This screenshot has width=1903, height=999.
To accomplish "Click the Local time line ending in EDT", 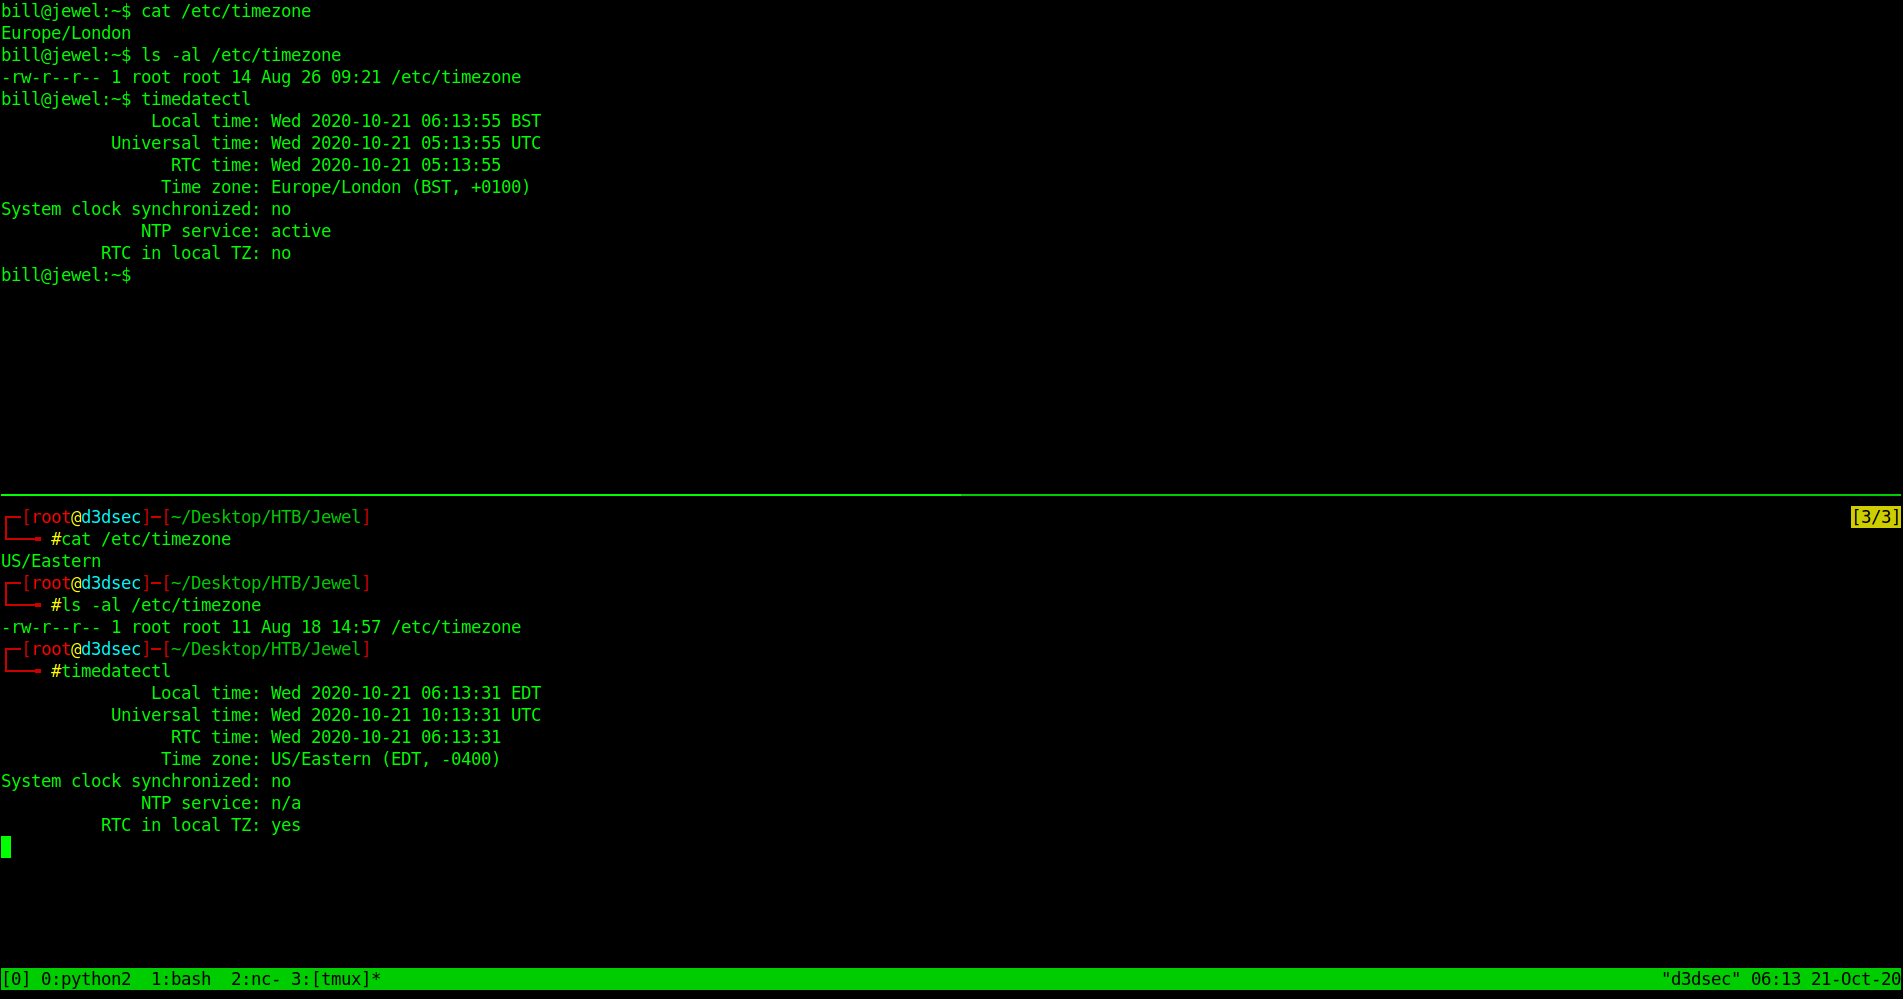I will tap(346, 693).
